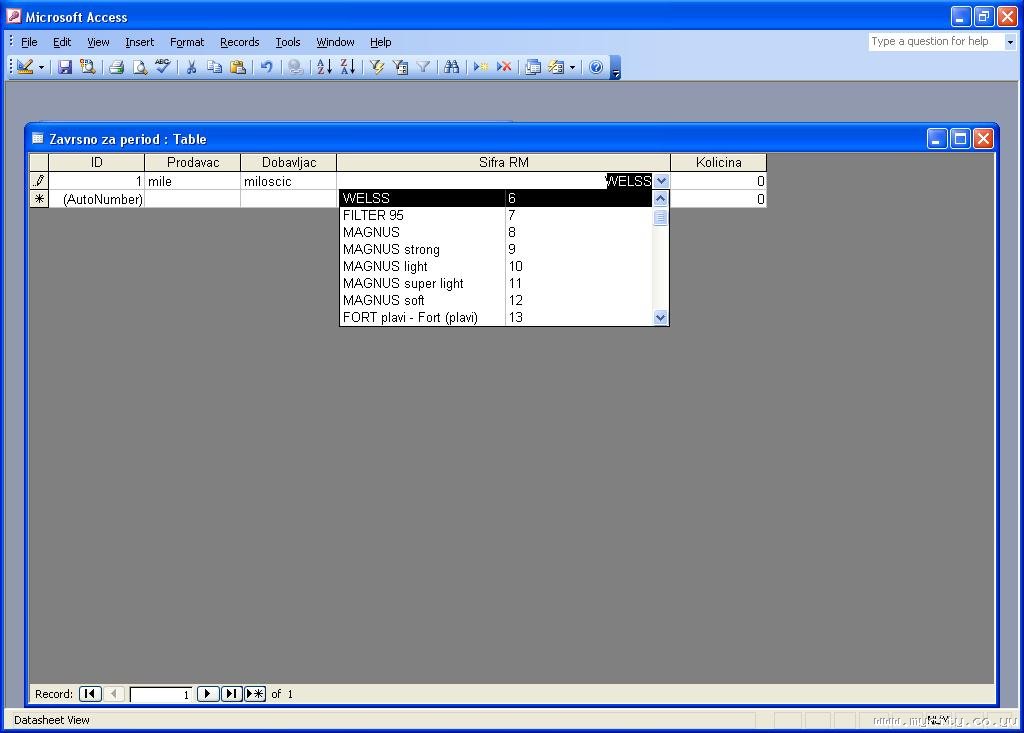The width and height of the screenshot is (1024, 733).
Task: Collapse the Sifra RM combo box arrow
Action: [x=662, y=181]
